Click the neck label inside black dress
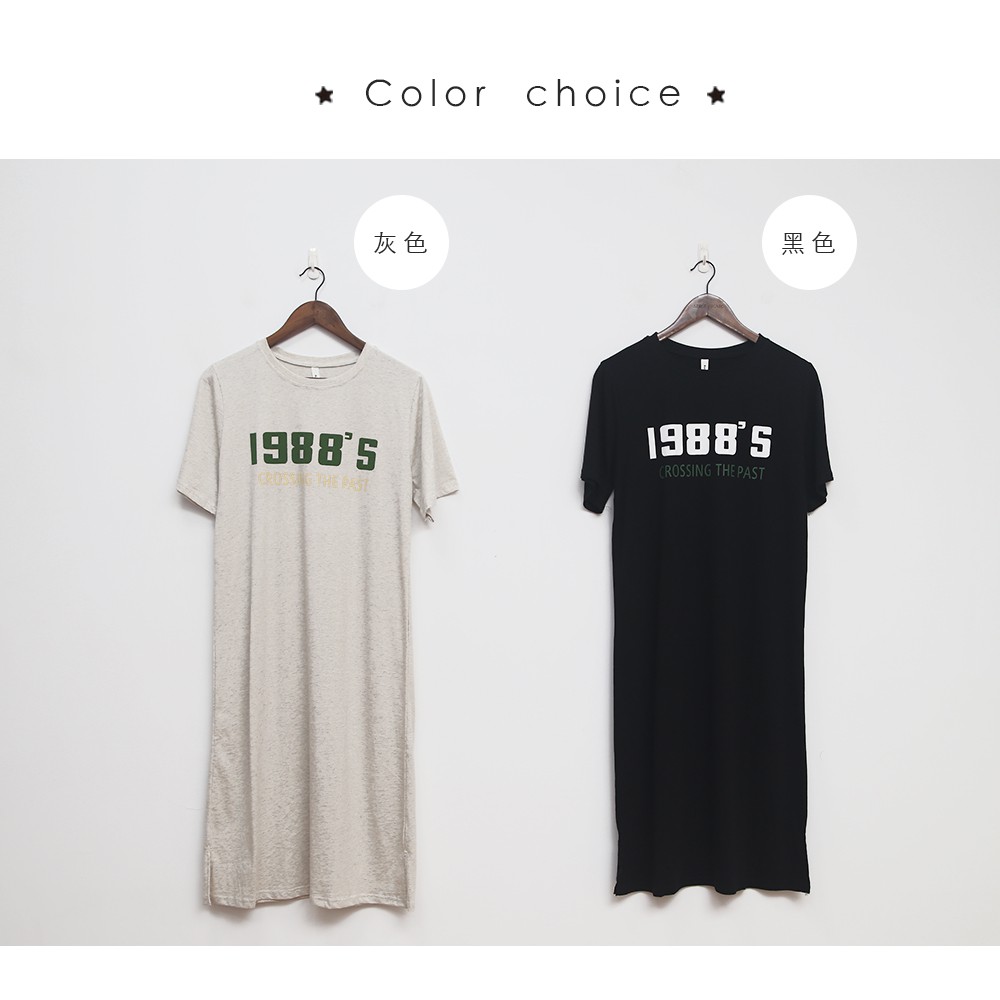This screenshot has width=1000, height=1000. tap(700, 364)
